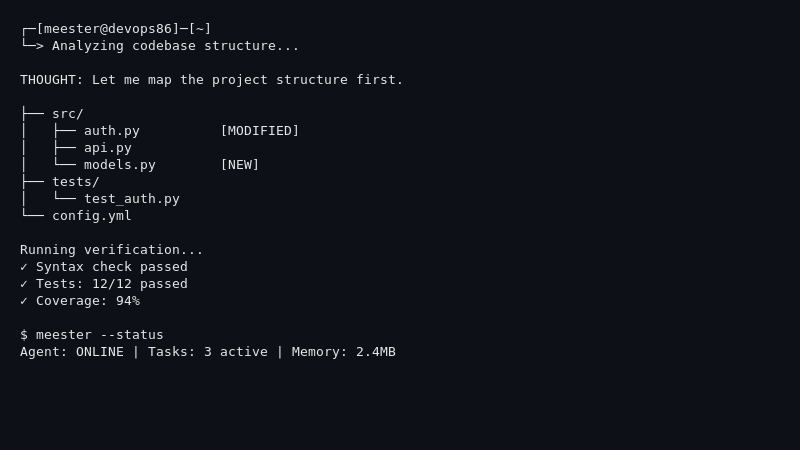Select the src/ folder in tree
The height and width of the screenshot is (450, 800).
(x=68, y=114)
